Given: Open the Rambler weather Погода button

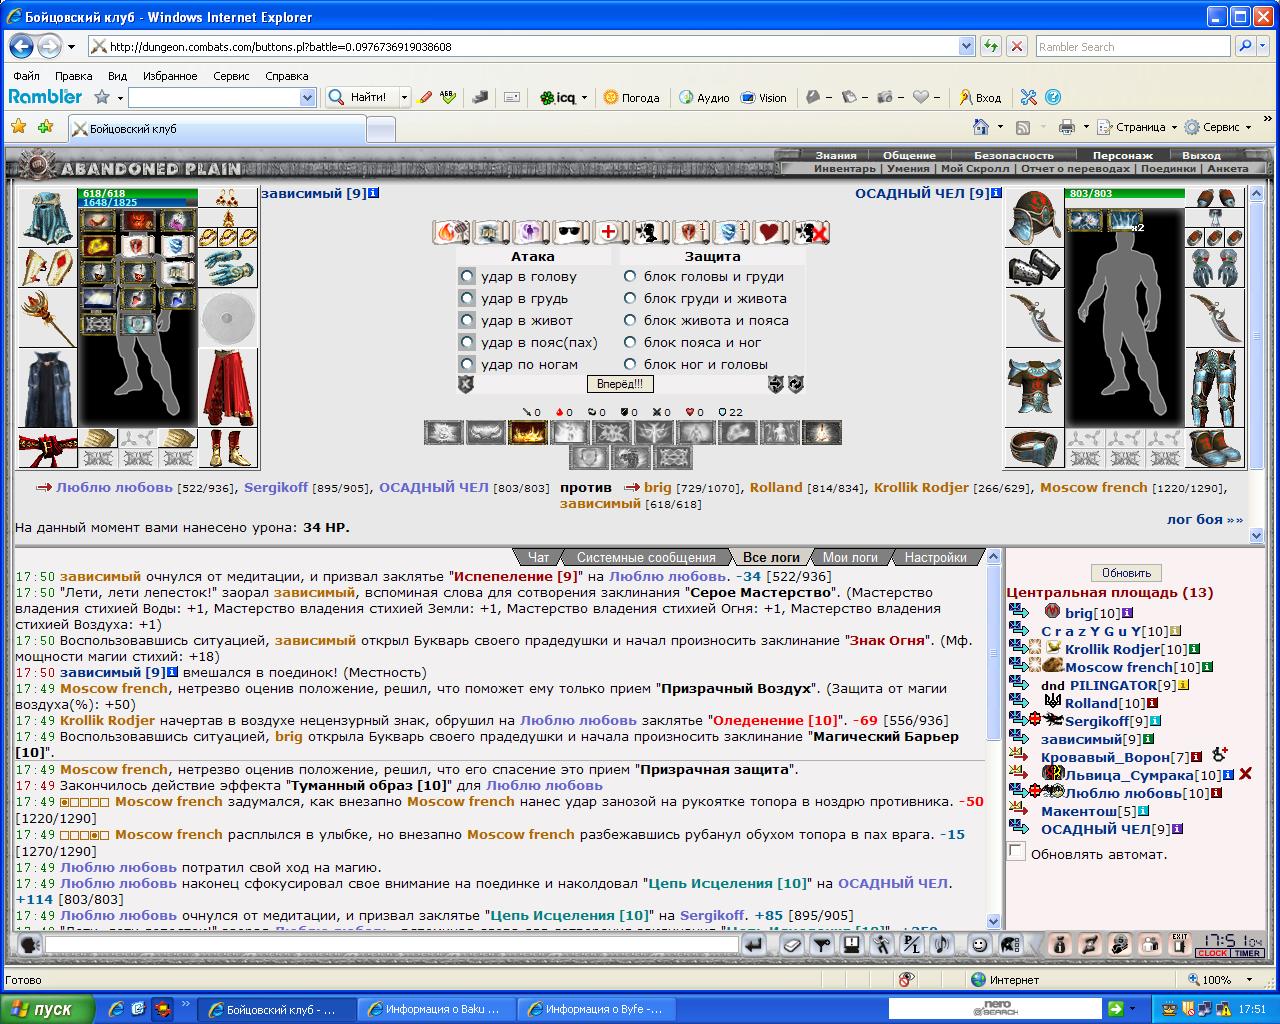Looking at the screenshot, I should click(x=631, y=97).
